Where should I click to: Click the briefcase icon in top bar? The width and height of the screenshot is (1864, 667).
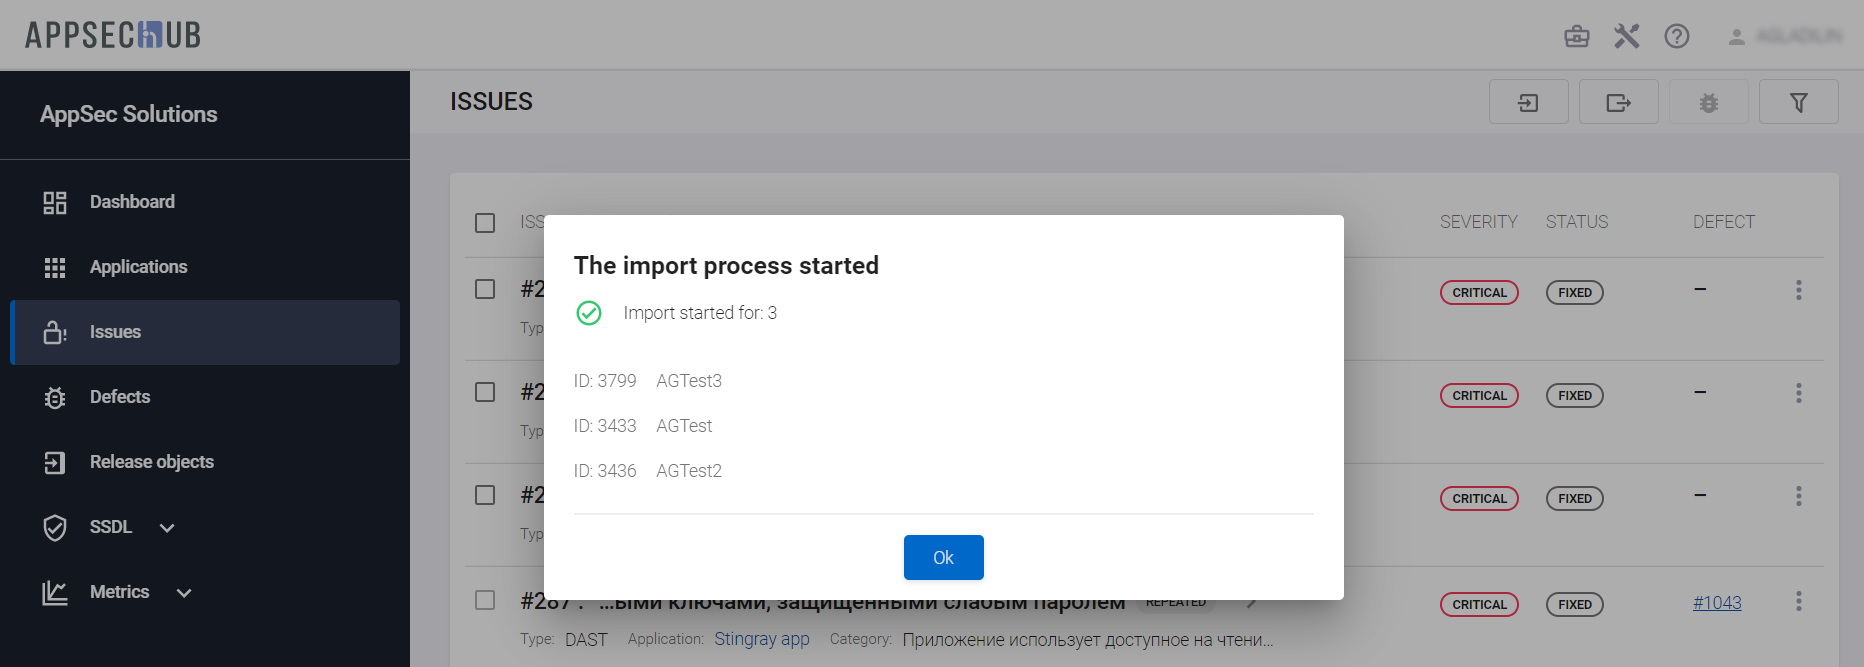(x=1576, y=37)
